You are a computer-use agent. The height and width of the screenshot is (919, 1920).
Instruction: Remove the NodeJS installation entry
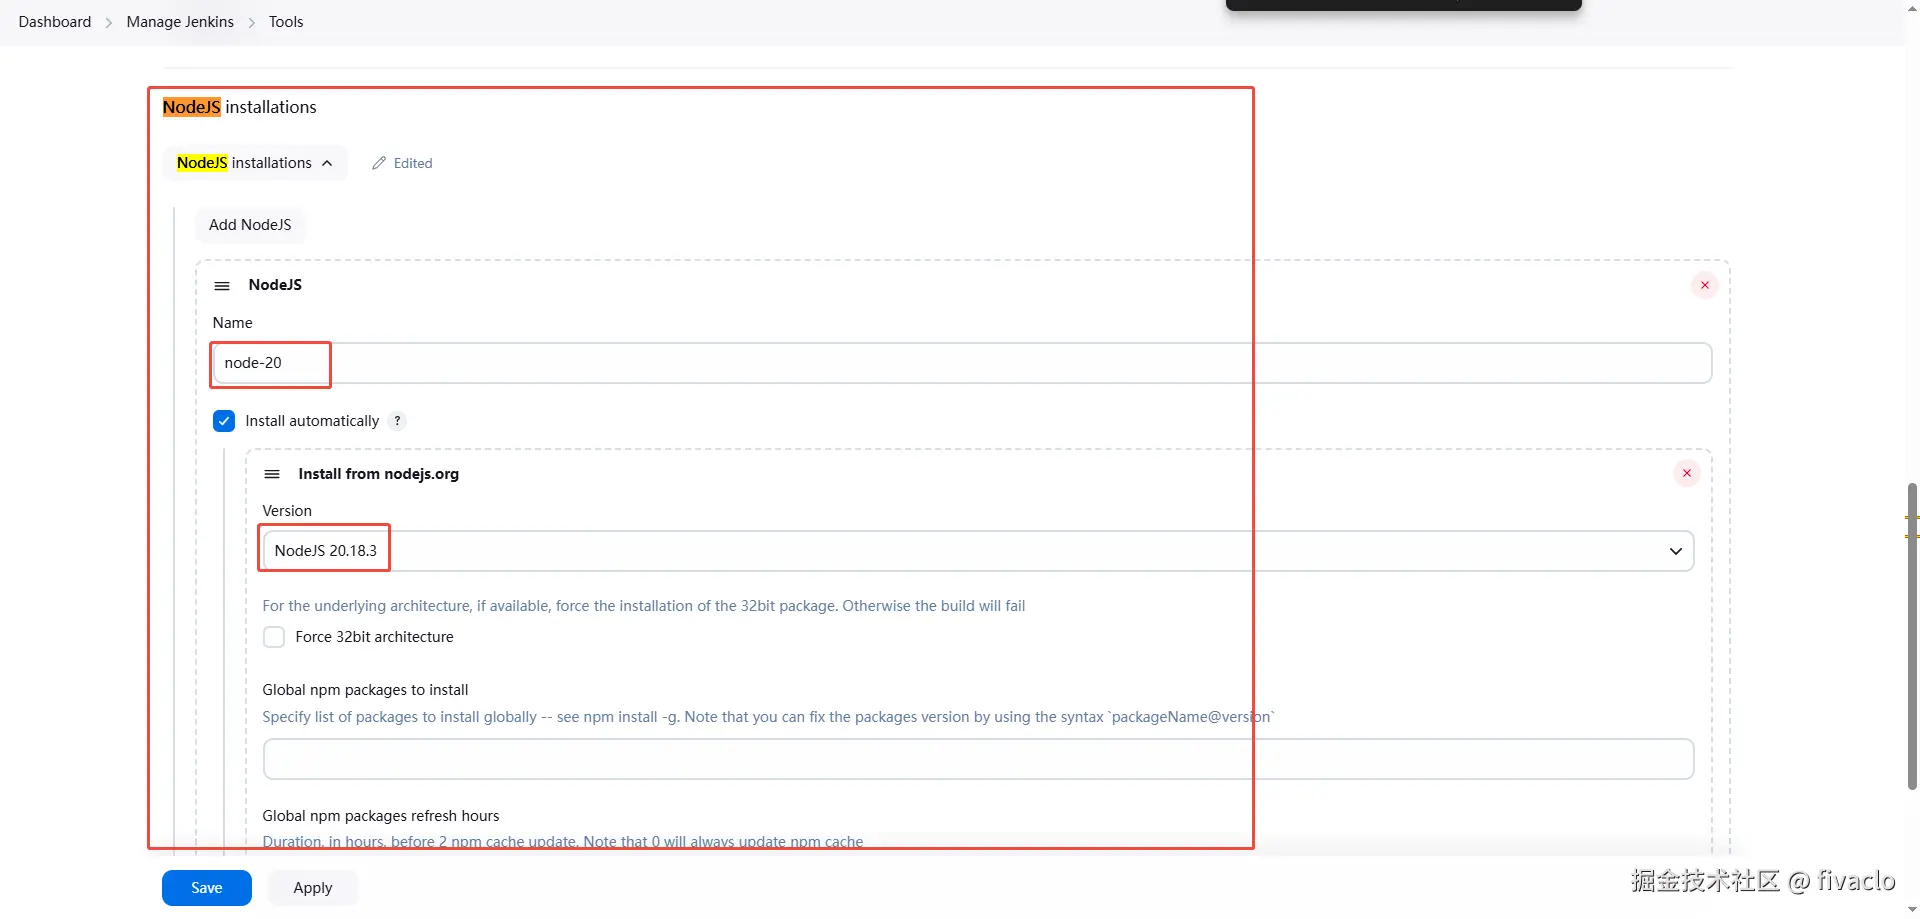click(x=1705, y=285)
